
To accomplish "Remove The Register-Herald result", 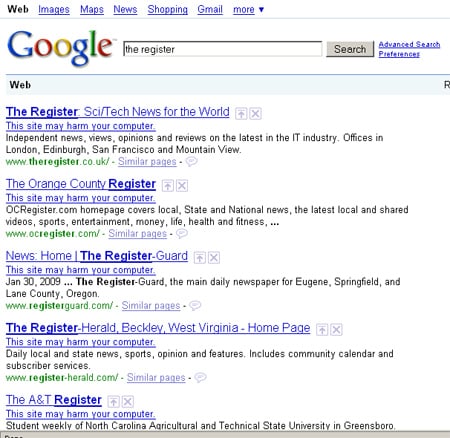I will [336, 330].
